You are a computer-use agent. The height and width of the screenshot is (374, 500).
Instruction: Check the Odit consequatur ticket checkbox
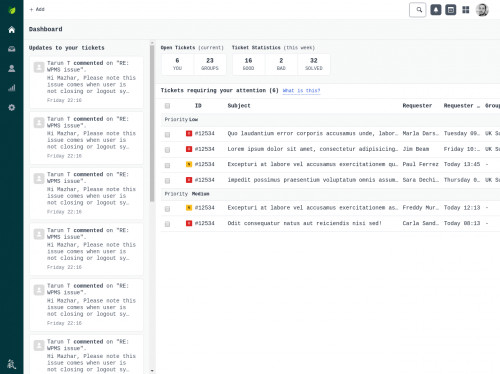click(x=167, y=224)
